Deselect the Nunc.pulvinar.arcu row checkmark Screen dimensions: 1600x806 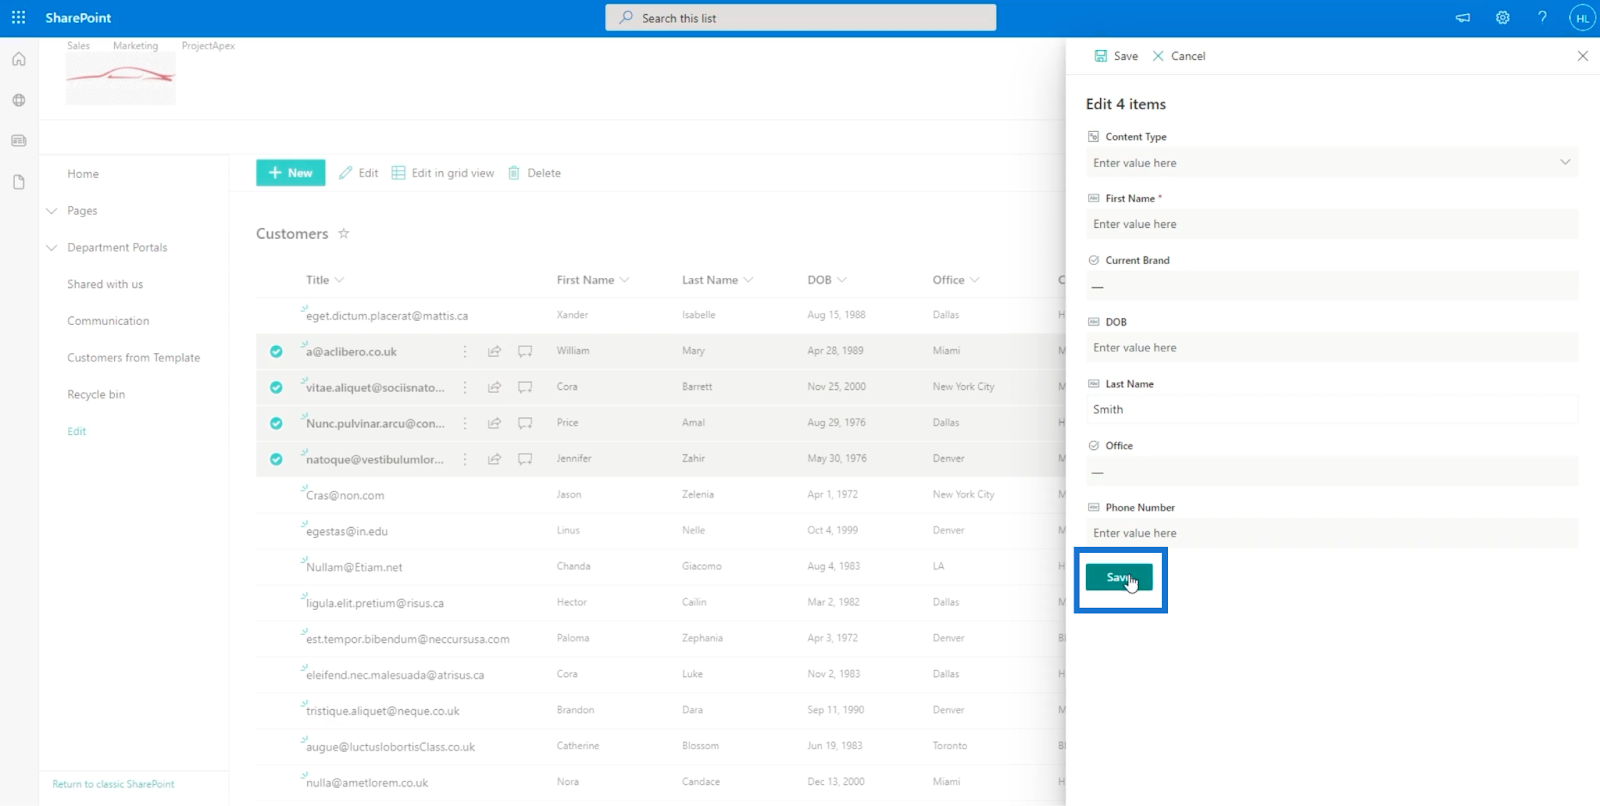(276, 423)
